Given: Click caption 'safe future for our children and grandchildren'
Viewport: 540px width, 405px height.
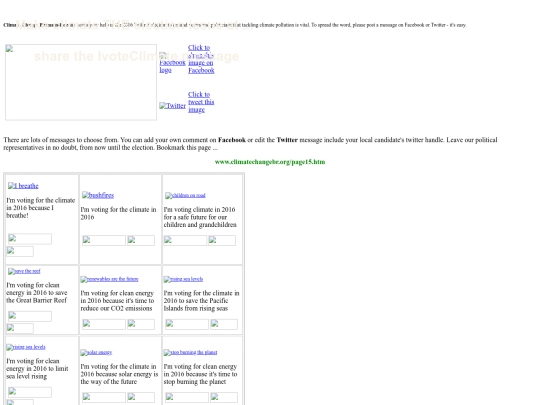Looking at the screenshot, I should coord(200,221).
